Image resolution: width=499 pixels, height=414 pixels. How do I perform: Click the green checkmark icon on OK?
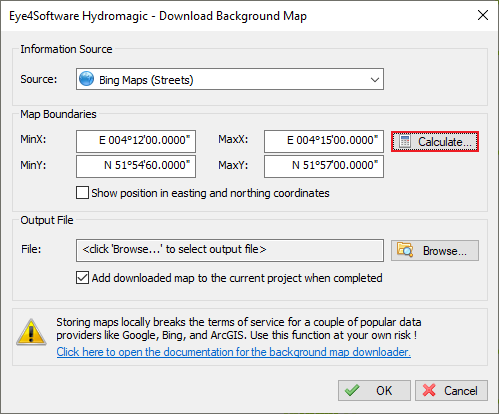pyautogui.click(x=352, y=390)
